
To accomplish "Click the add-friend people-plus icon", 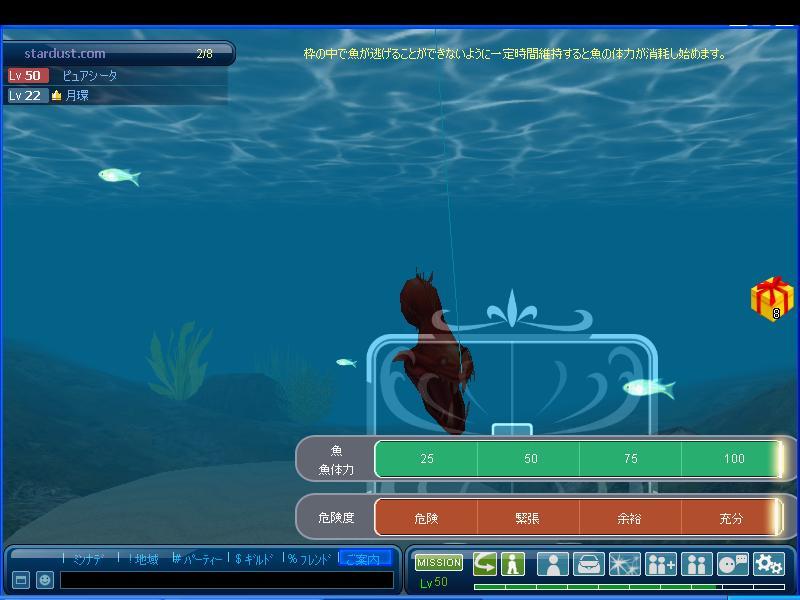I will point(660,564).
